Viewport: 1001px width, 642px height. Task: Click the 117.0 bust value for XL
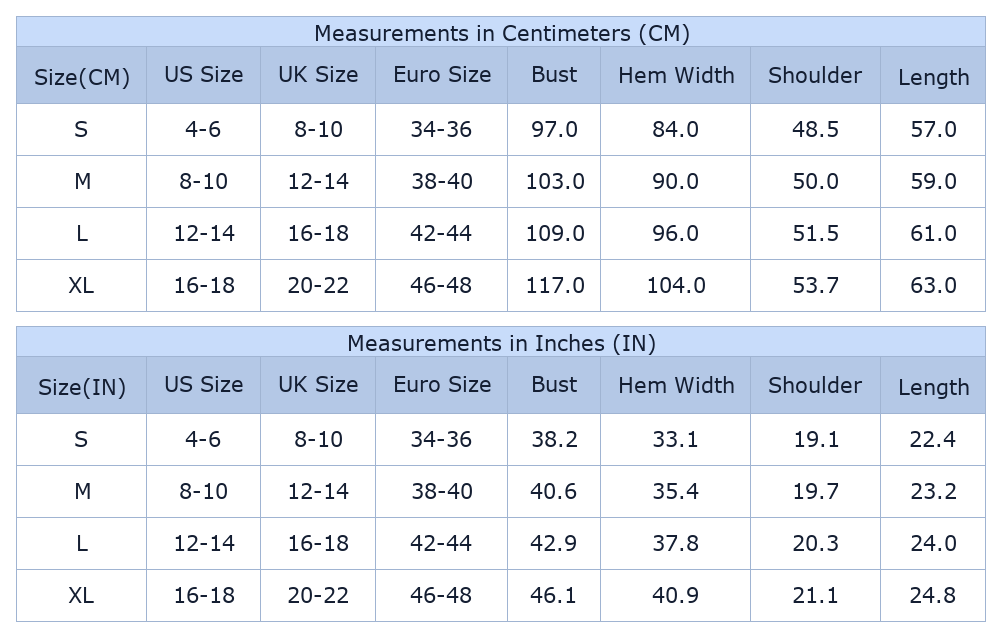click(555, 286)
